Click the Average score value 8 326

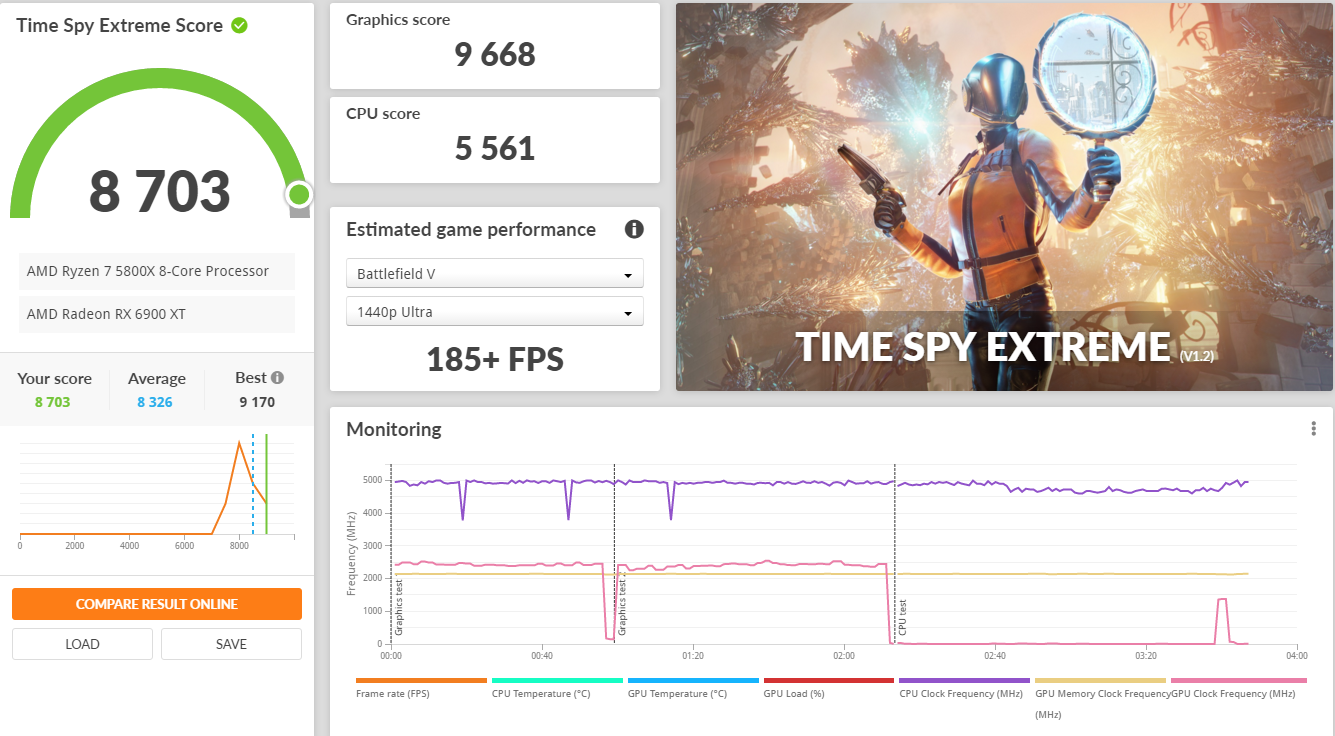155,402
